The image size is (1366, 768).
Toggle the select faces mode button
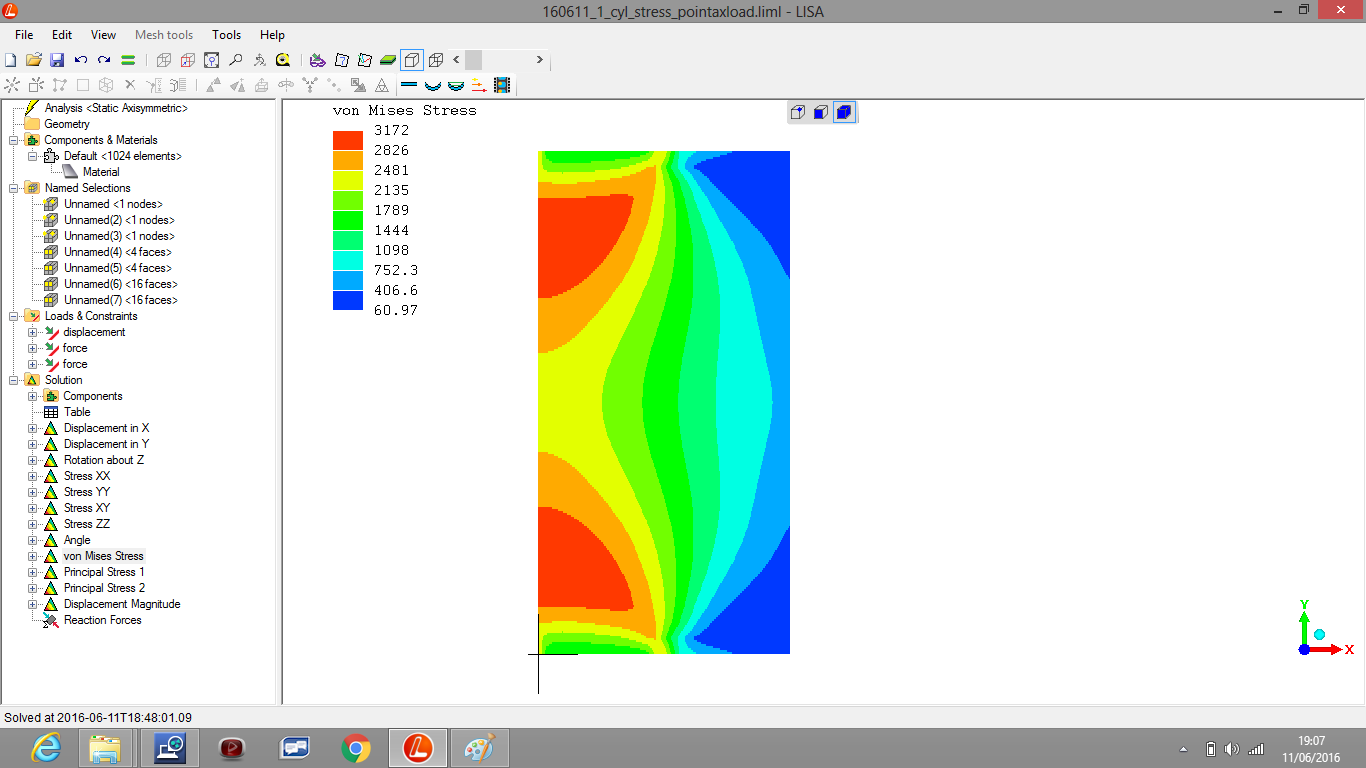click(820, 112)
